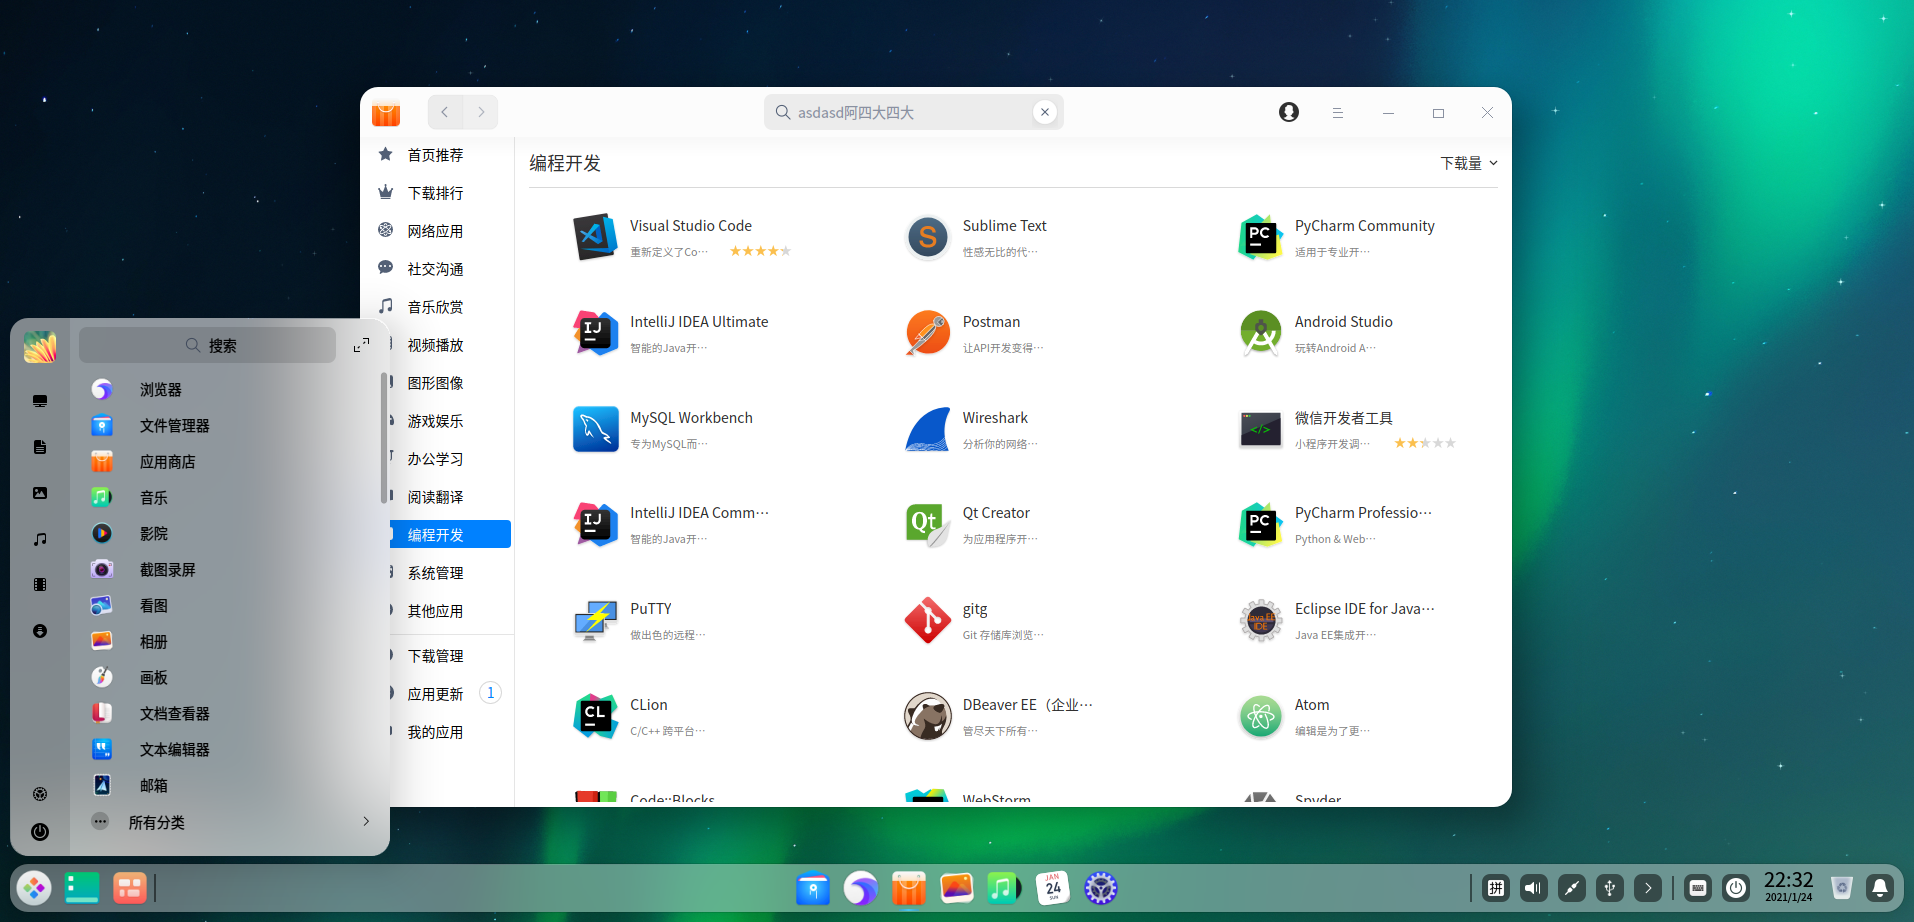Go back with left arrow button
Screen dimensions: 1914x922
click(x=445, y=112)
